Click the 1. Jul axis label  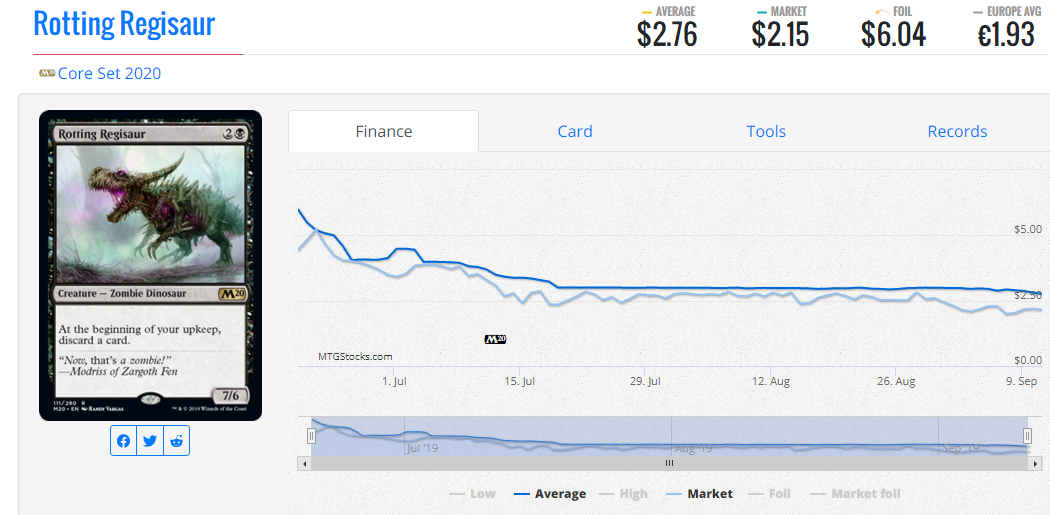pyautogui.click(x=394, y=382)
